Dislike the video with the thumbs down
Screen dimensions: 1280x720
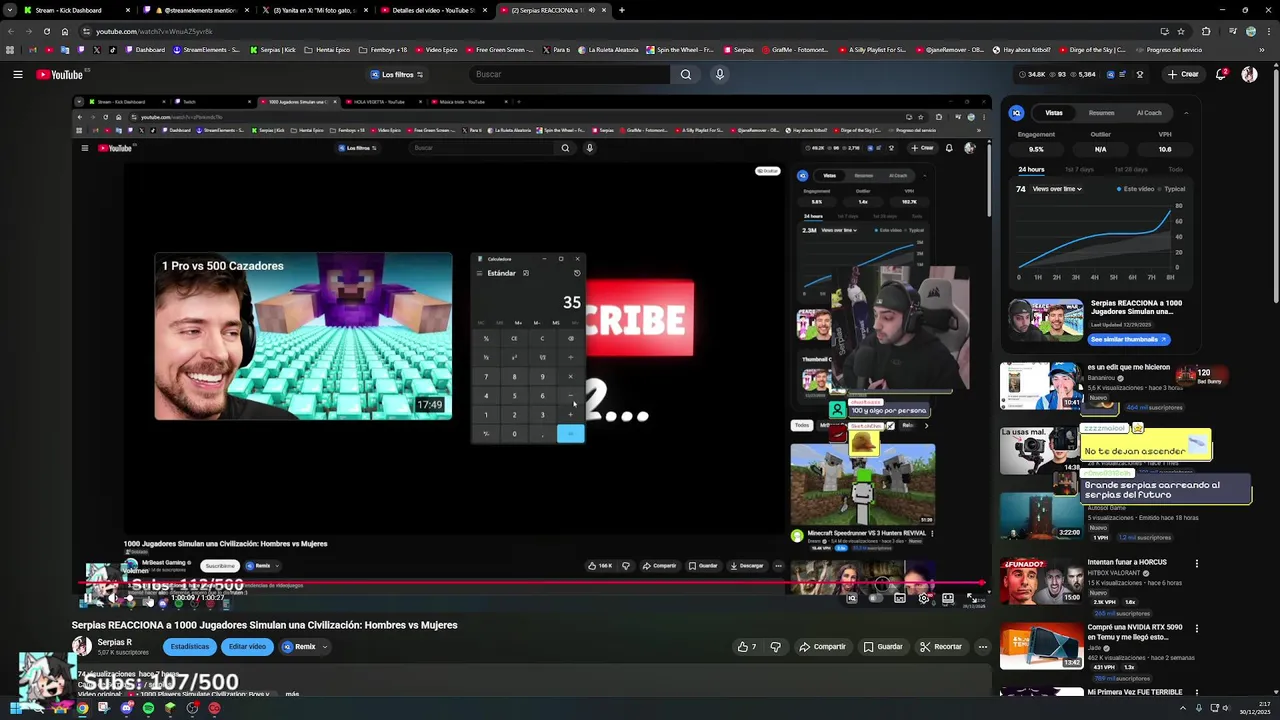click(775, 647)
